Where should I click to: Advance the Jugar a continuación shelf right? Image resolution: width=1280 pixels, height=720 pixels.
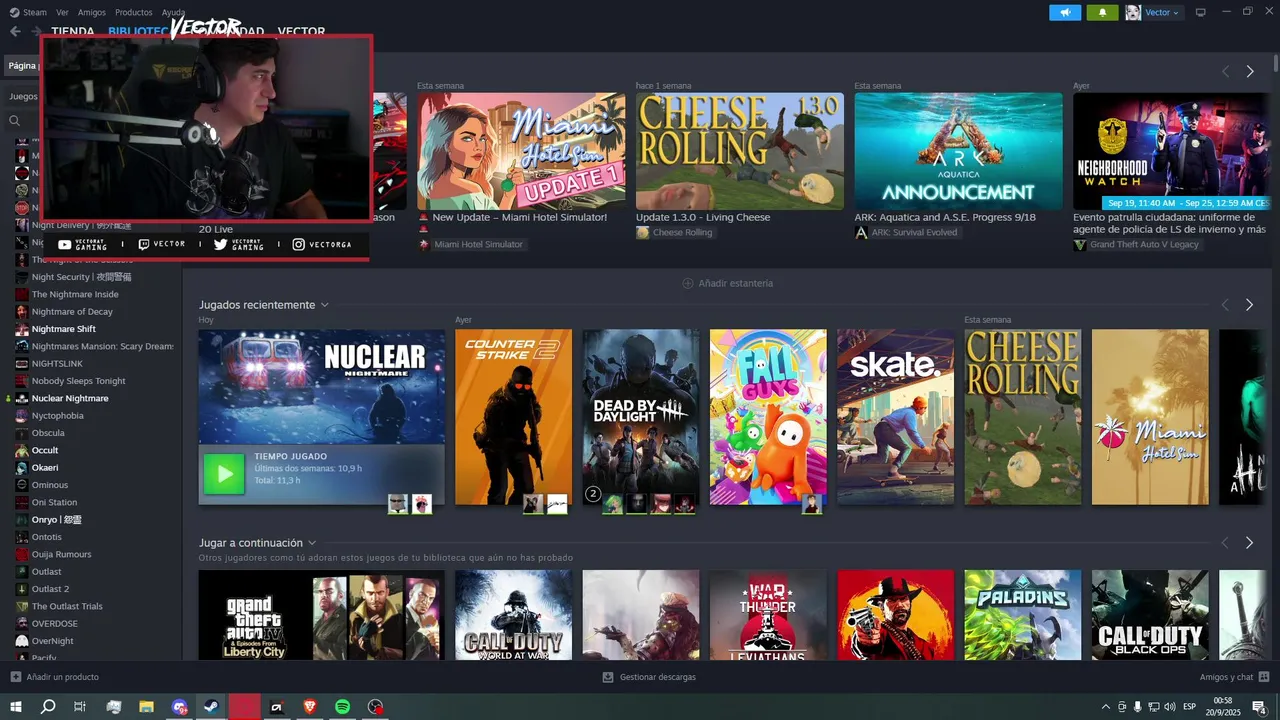[x=1249, y=543]
